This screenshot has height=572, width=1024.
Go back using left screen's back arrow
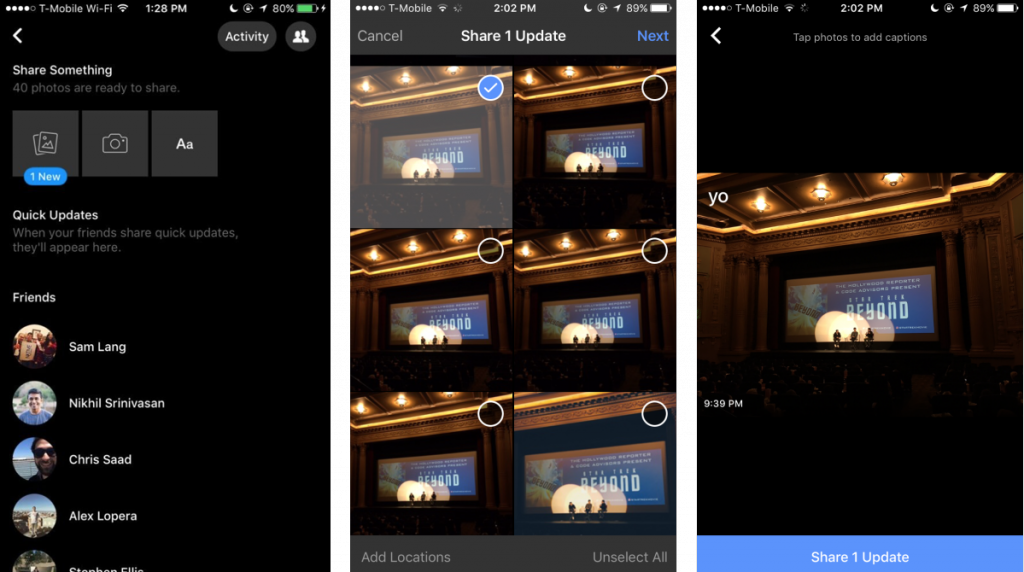pyautogui.click(x=18, y=36)
